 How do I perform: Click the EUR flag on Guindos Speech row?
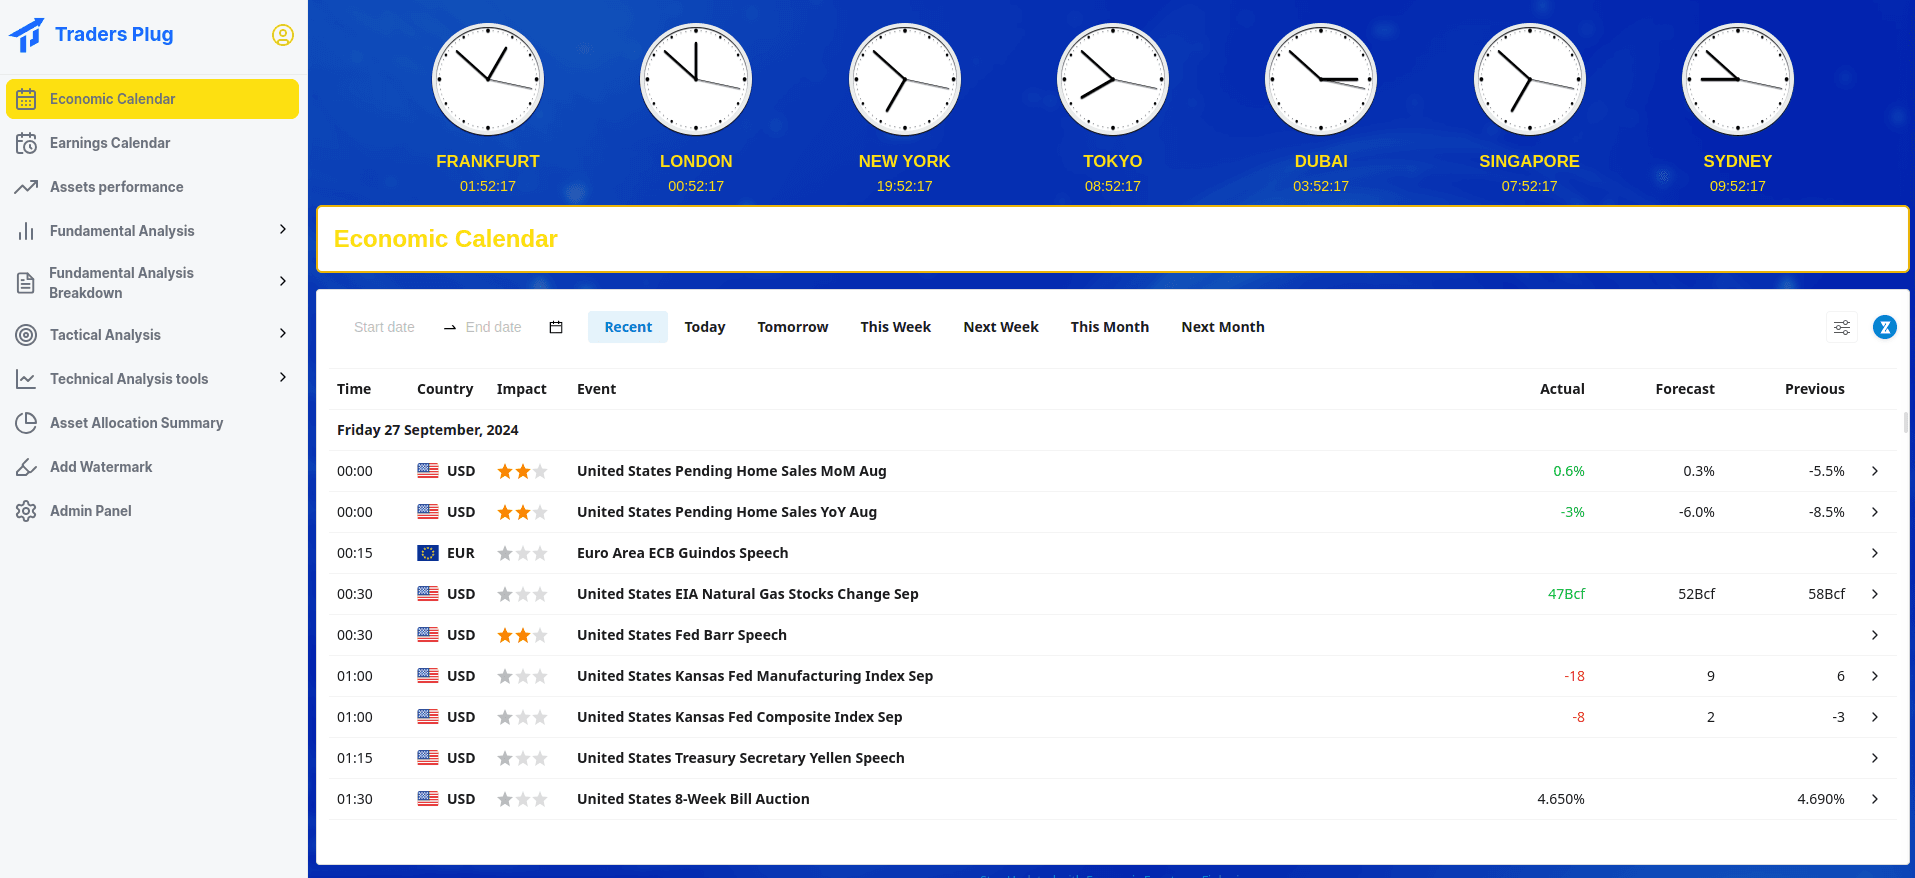tap(428, 553)
